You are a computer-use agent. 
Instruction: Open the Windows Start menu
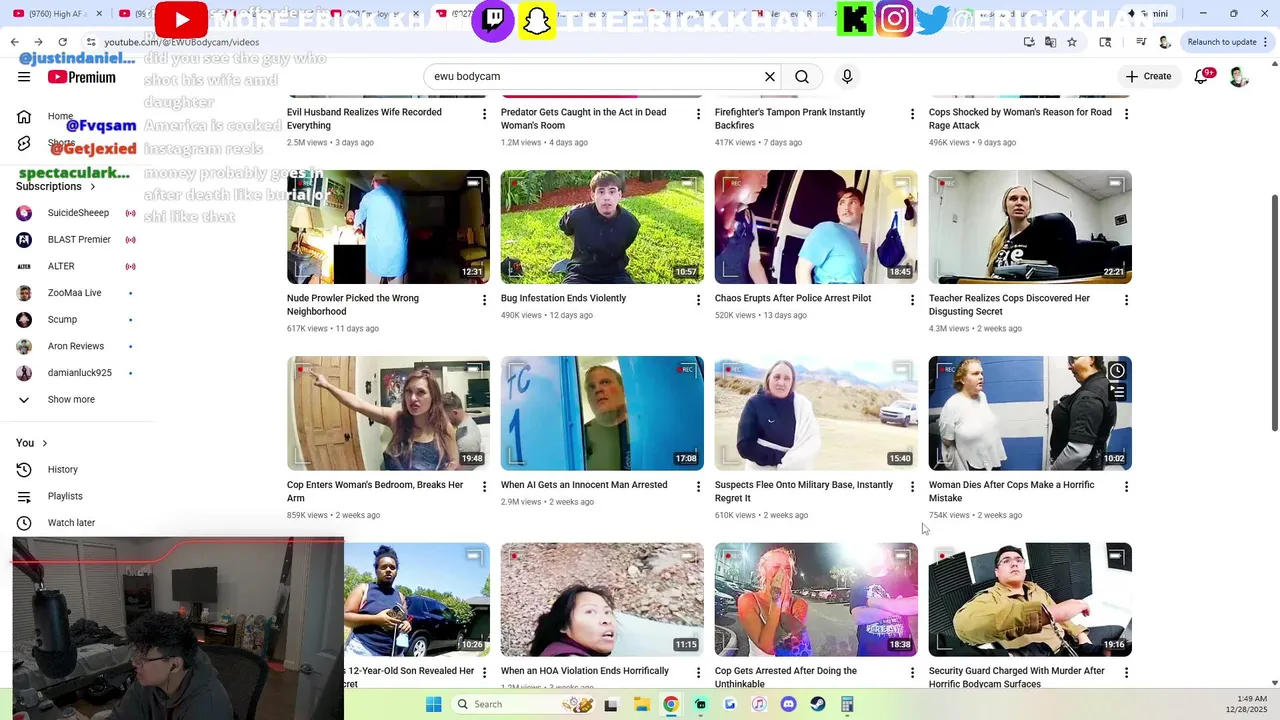(433, 704)
